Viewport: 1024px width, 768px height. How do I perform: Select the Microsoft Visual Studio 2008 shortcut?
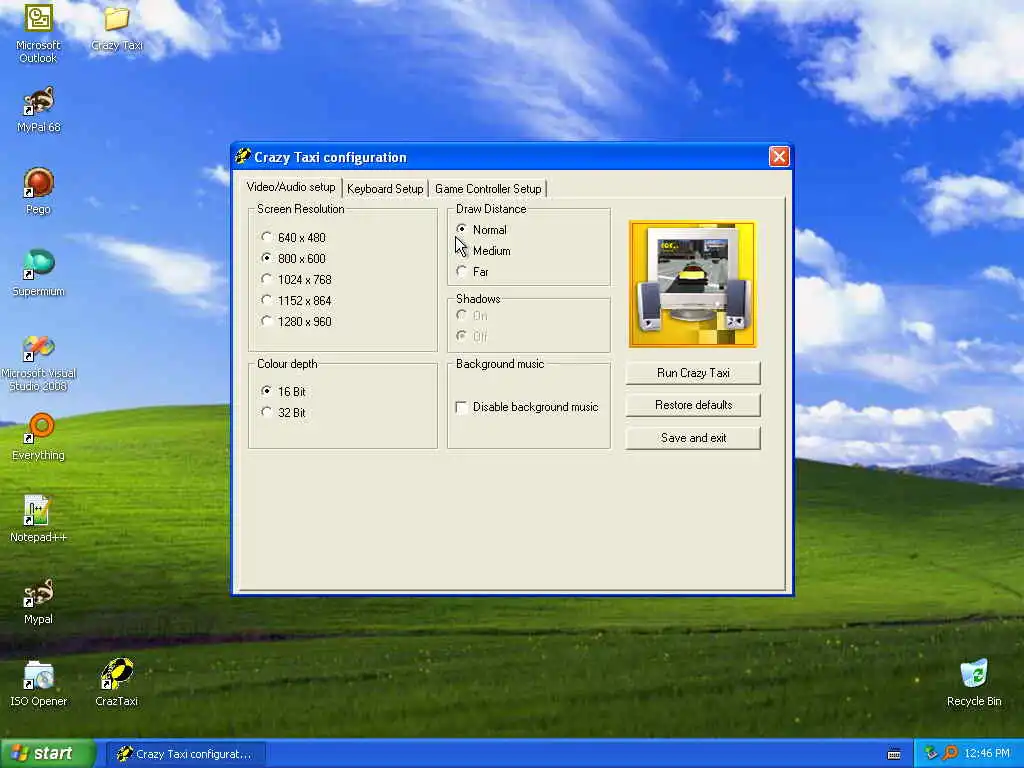38,362
